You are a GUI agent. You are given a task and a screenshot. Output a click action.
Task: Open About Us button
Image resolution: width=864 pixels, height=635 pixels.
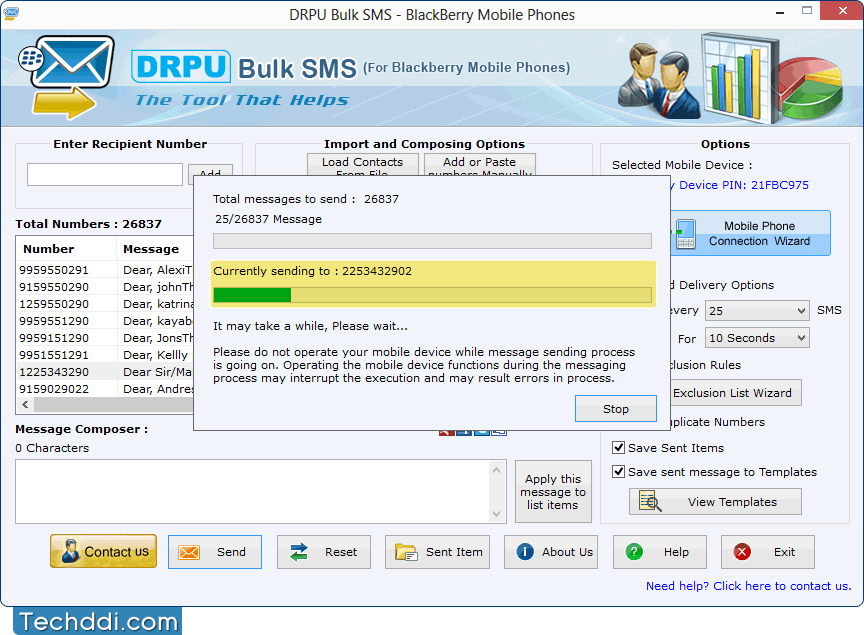[551, 552]
